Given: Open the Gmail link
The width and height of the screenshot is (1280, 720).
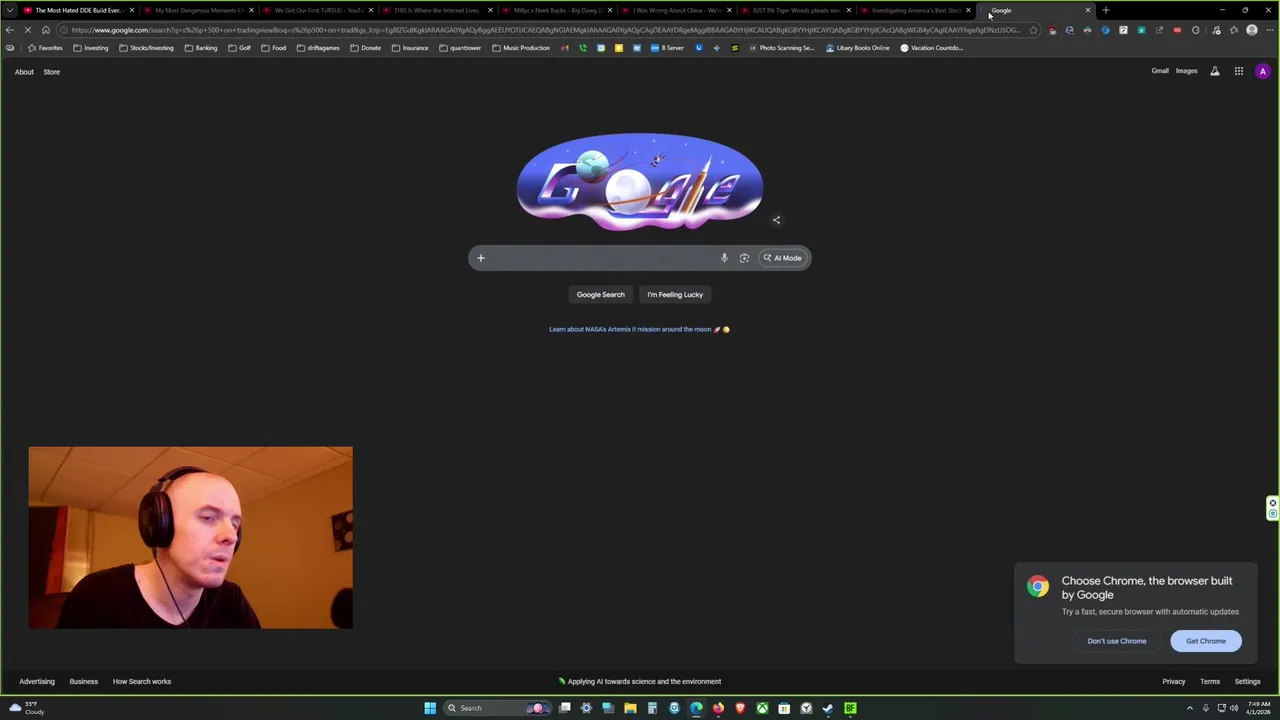Looking at the screenshot, I should tap(1160, 71).
